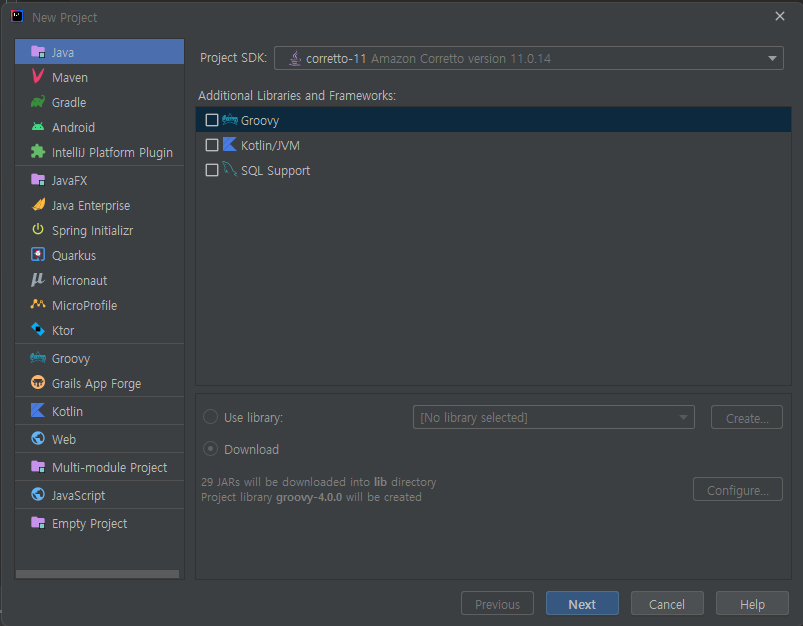The width and height of the screenshot is (803, 626).
Task: Click the Maven icon in sidebar
Action: tap(38, 76)
